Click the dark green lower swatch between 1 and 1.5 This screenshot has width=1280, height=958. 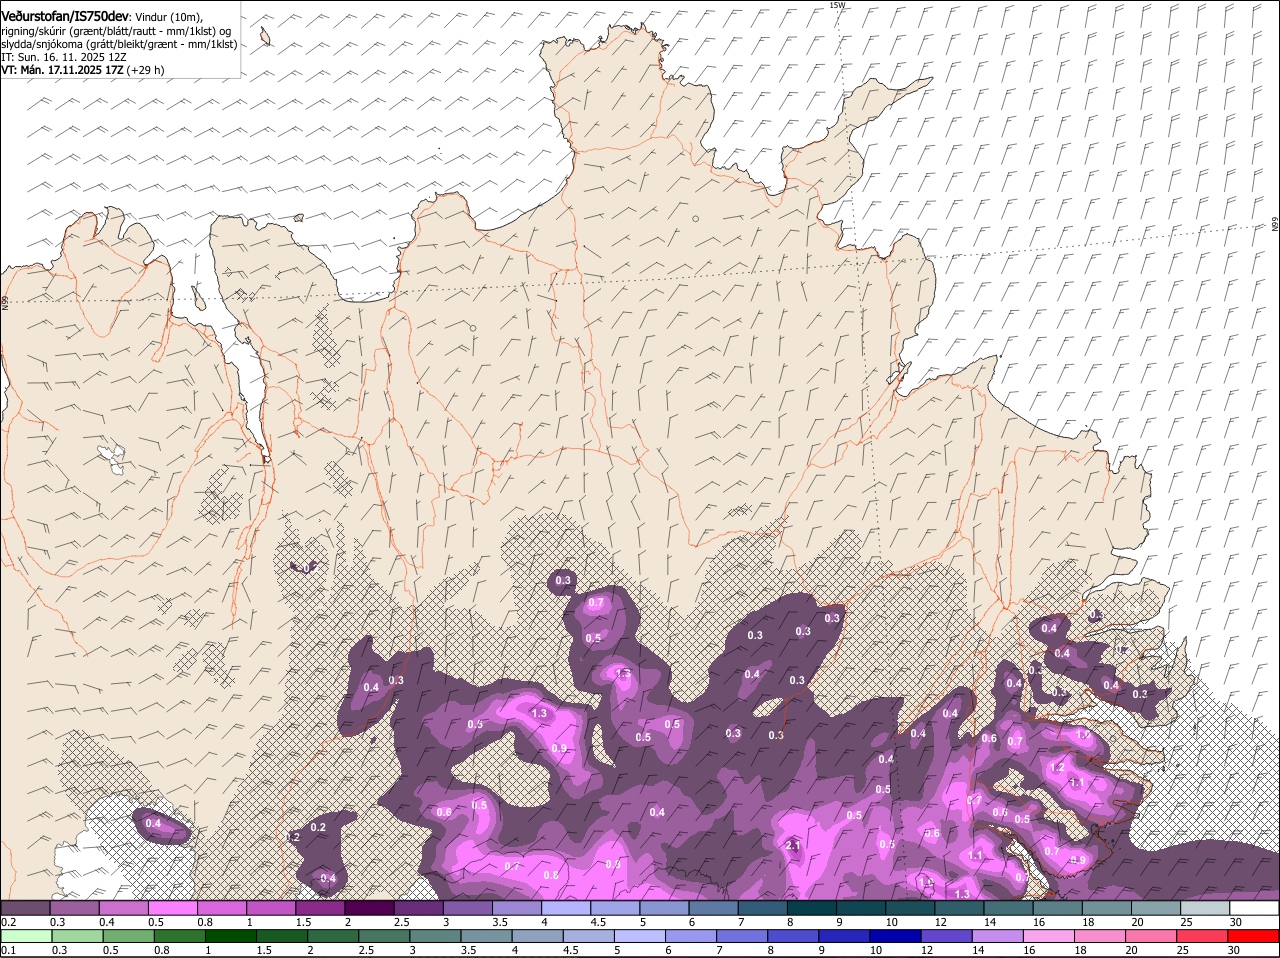(230, 936)
